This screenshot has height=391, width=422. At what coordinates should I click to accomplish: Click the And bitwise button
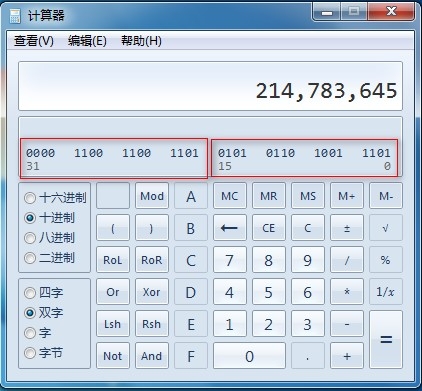pos(152,356)
